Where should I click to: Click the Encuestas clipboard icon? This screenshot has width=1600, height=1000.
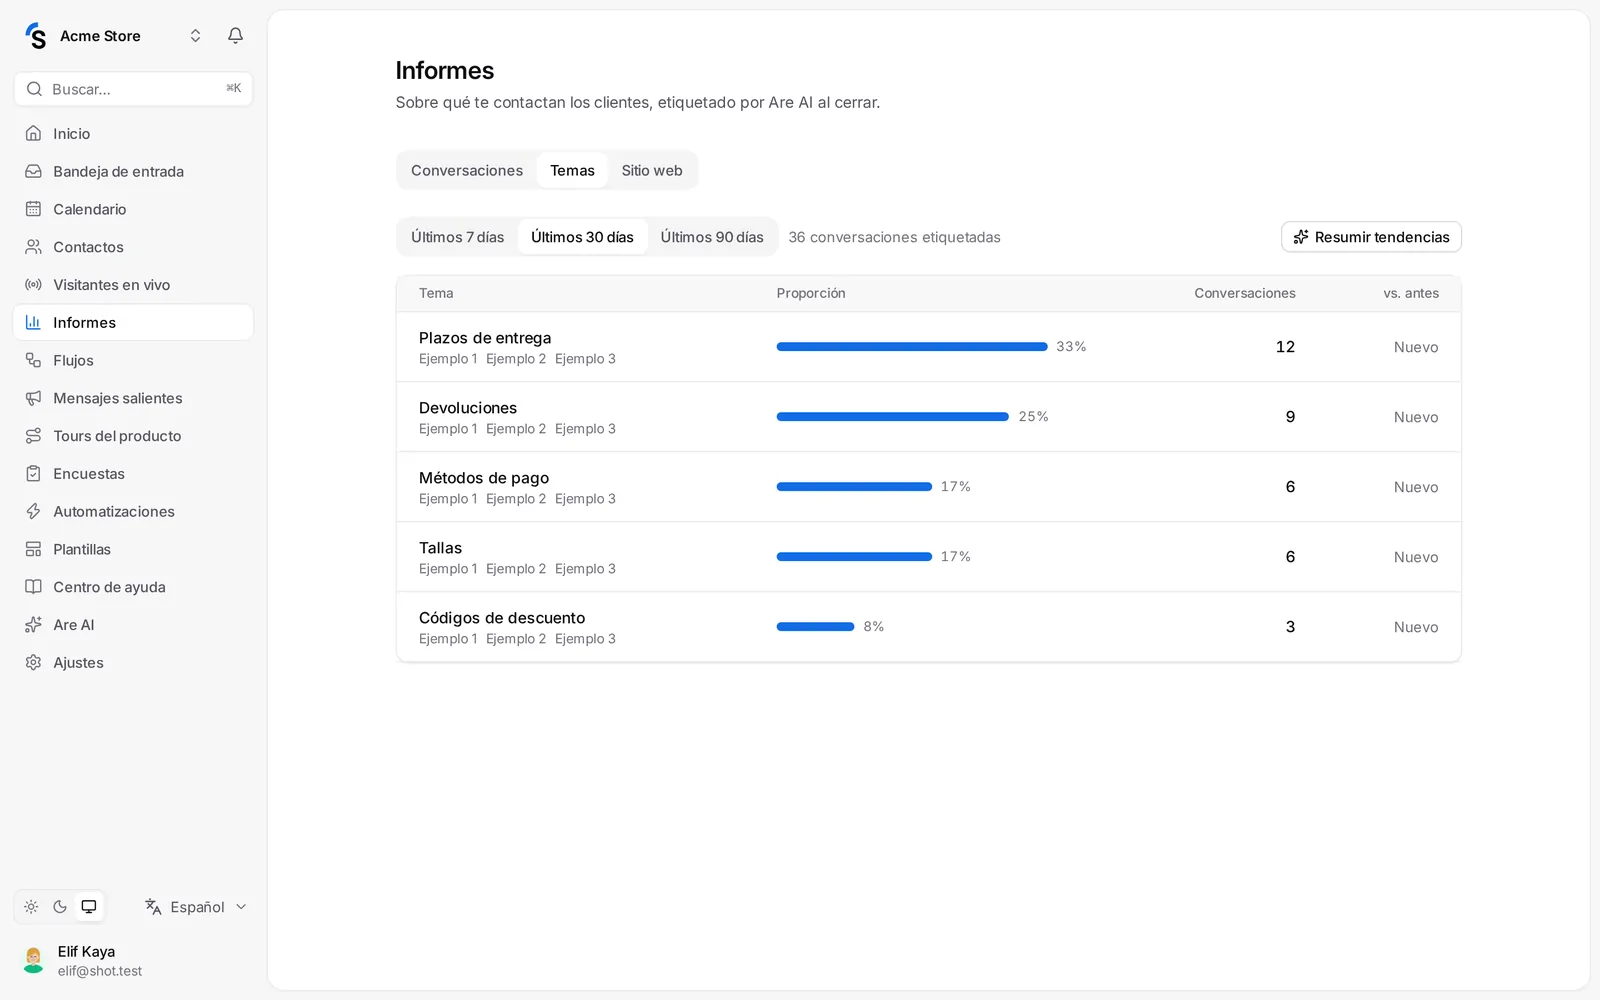33,474
